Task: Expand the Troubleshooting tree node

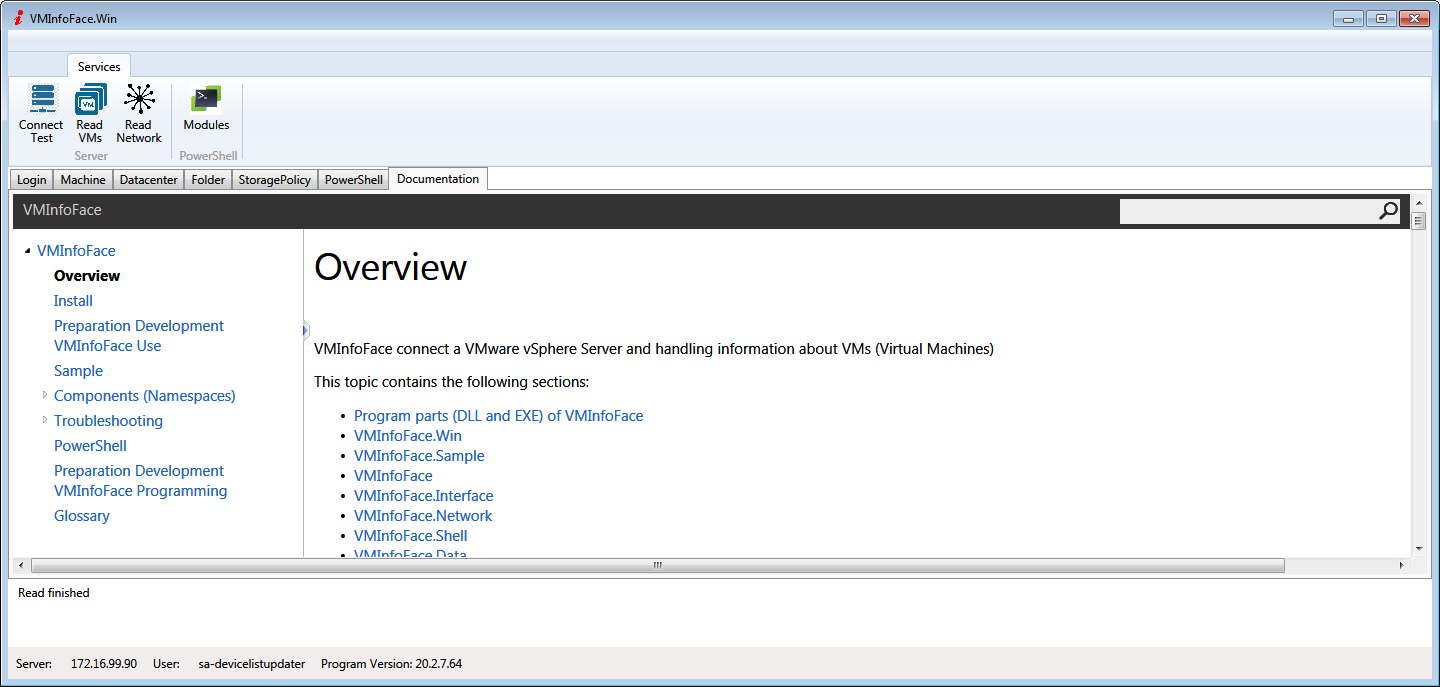Action: click(x=44, y=420)
